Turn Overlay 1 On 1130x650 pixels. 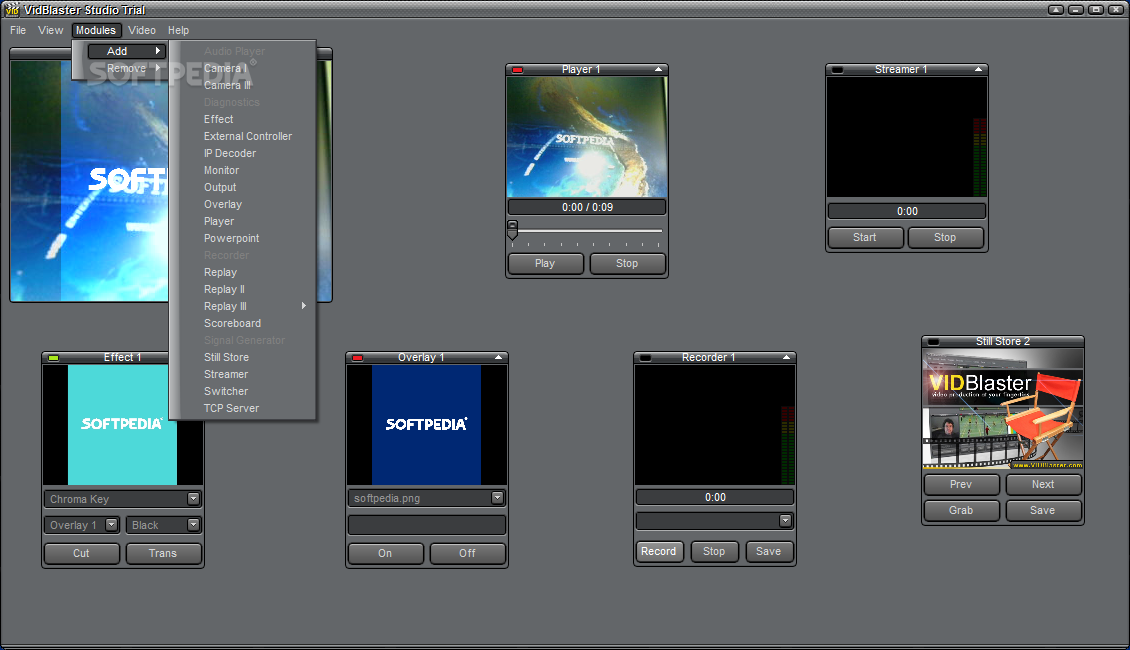(386, 553)
